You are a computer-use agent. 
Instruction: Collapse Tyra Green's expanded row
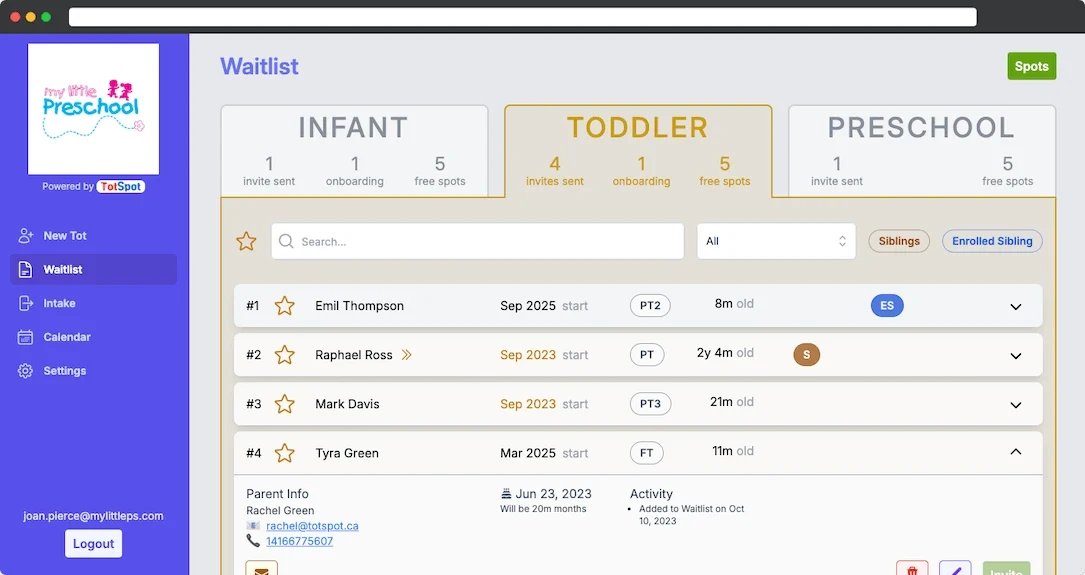(1016, 453)
